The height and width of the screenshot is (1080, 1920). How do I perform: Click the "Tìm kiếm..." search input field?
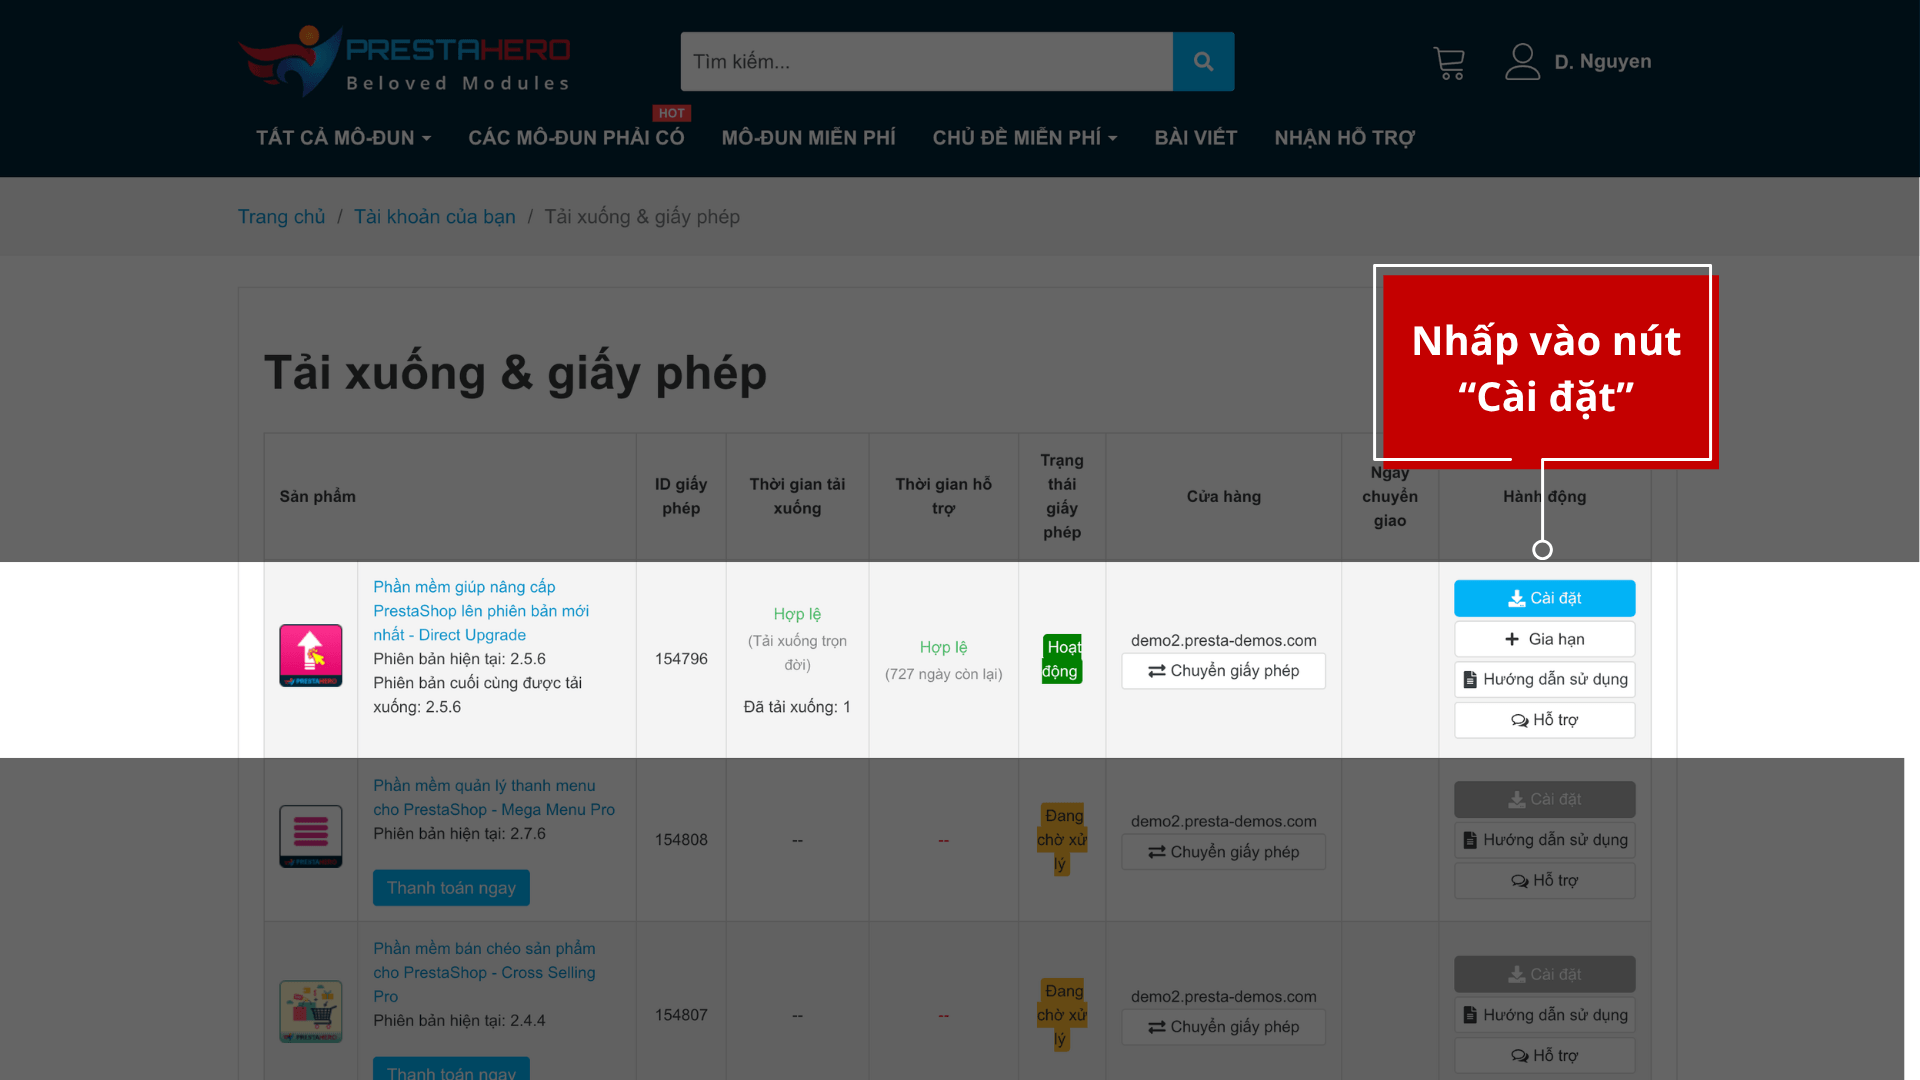(x=926, y=62)
